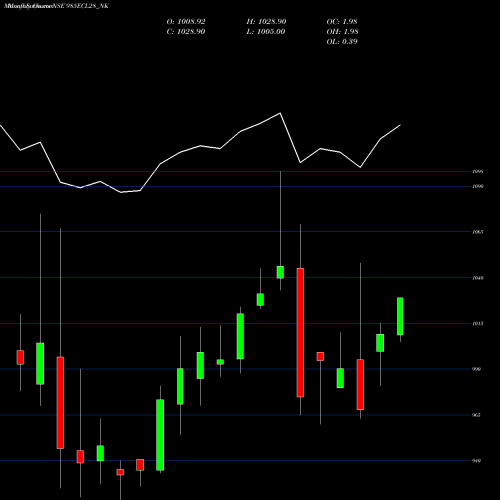The image size is (500, 500).
Task: Click the high price value H: 1028.90
Action: tap(266, 22)
